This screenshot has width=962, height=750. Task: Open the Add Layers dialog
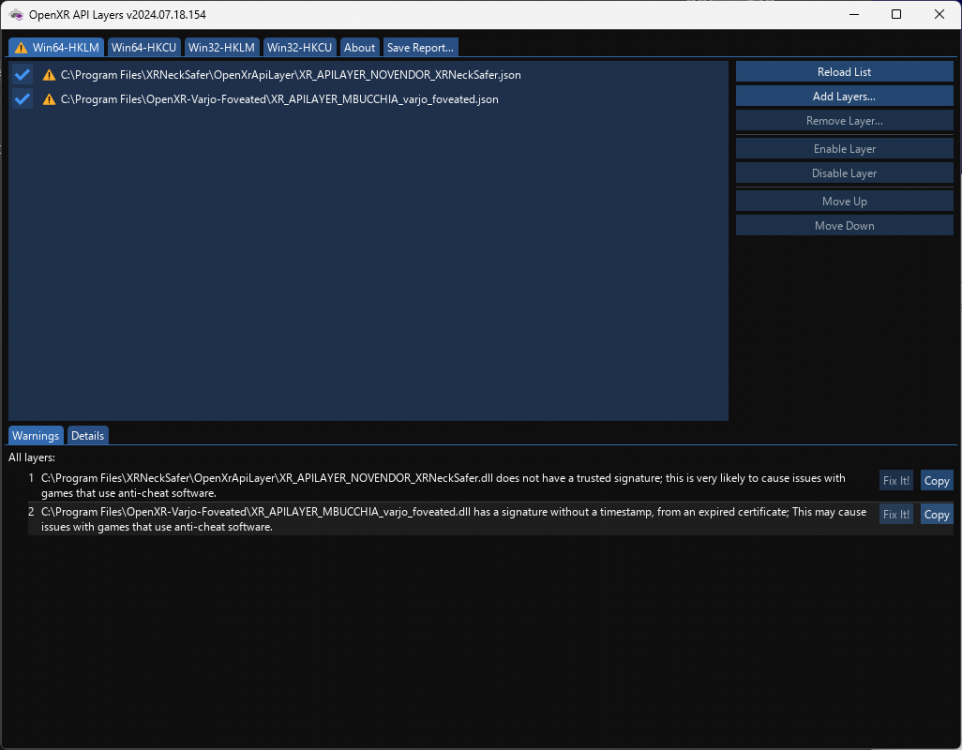(844, 96)
